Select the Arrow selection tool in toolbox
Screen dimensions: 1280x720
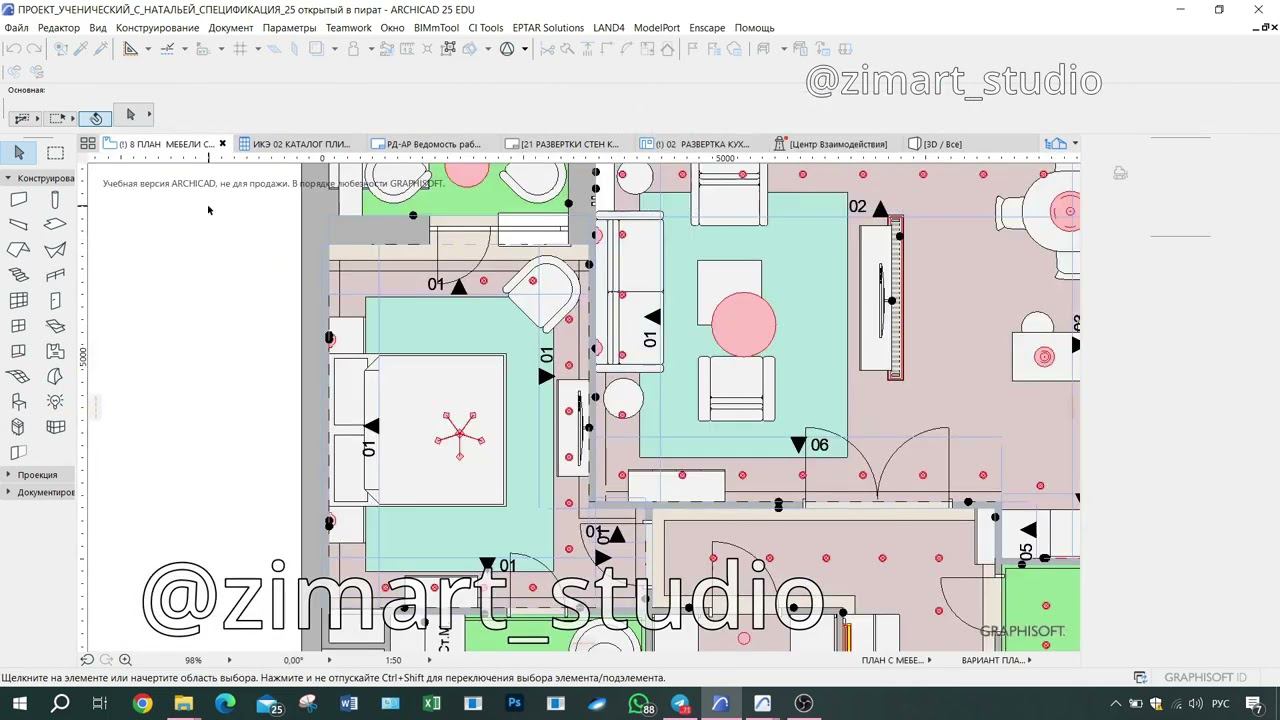click(x=19, y=153)
